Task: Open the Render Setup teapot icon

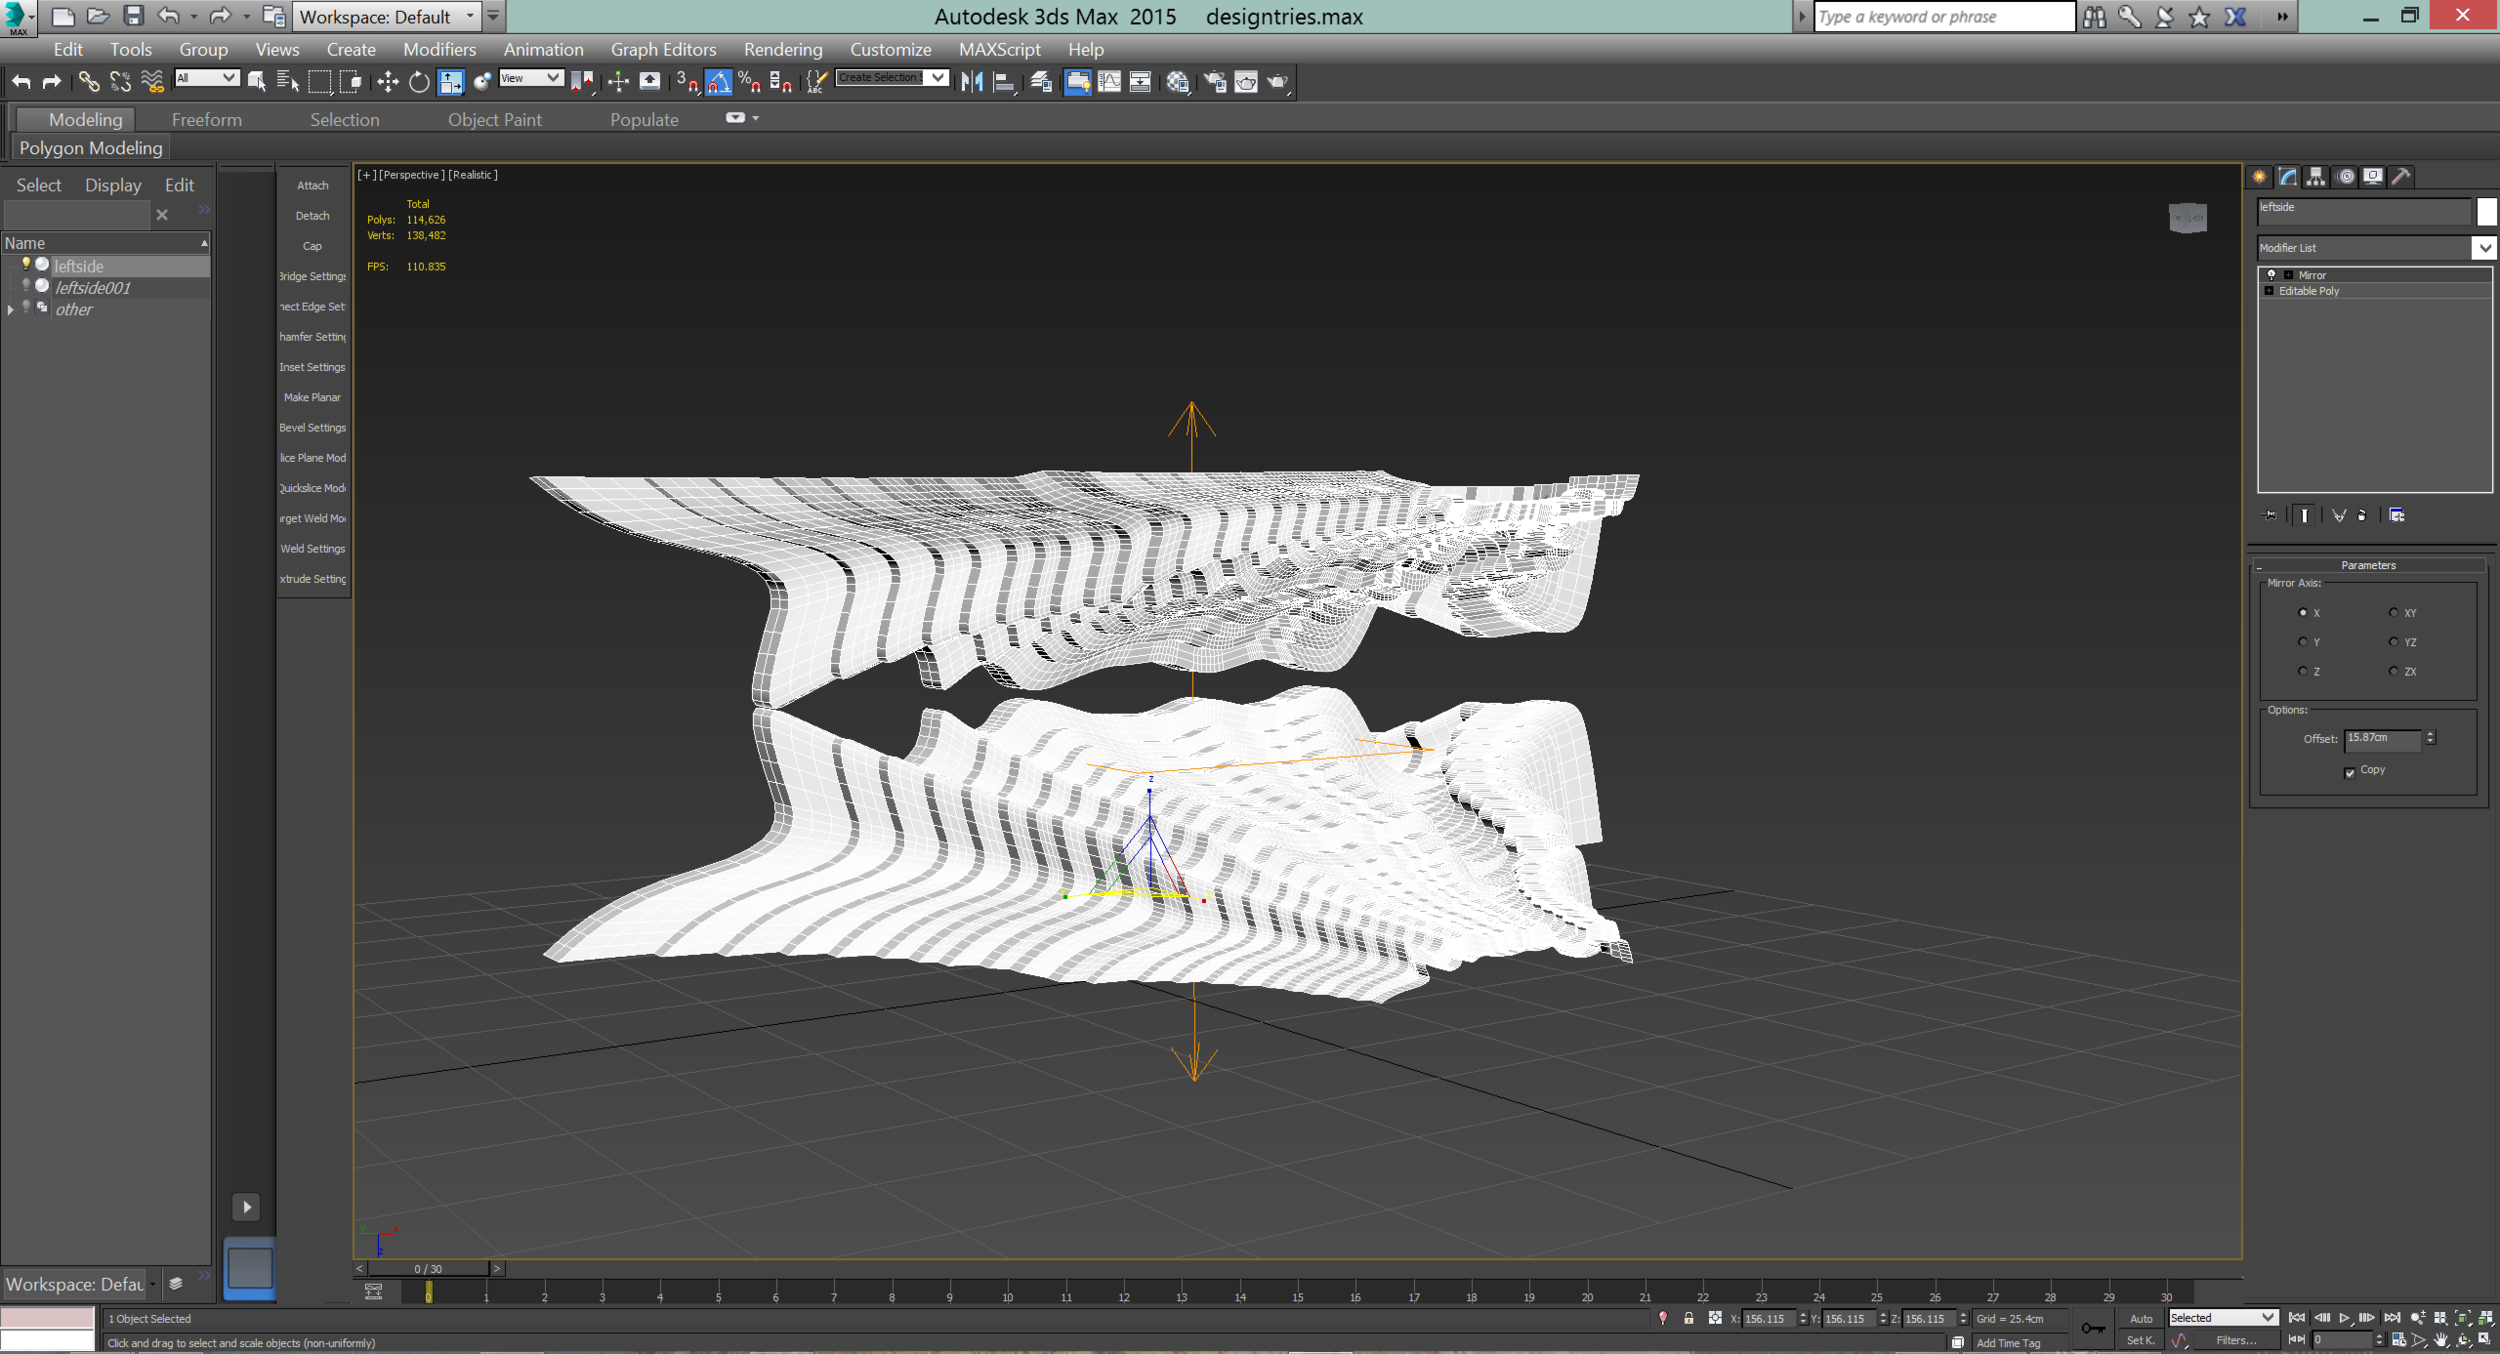Action: (x=1215, y=82)
